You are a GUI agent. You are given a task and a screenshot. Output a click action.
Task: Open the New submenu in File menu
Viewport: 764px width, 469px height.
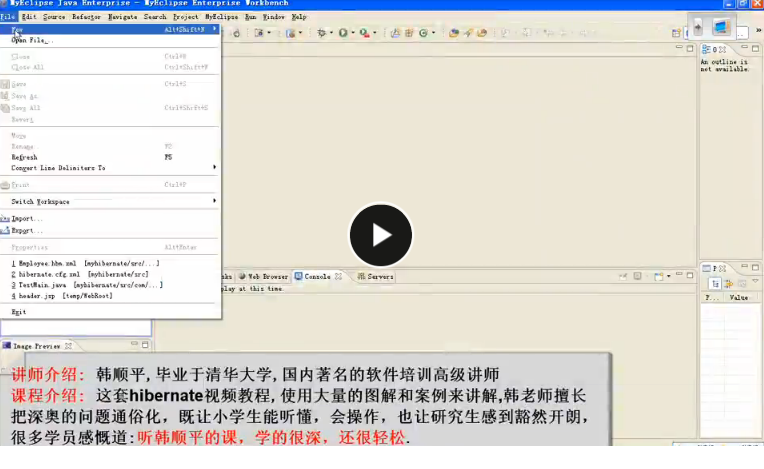coord(111,30)
